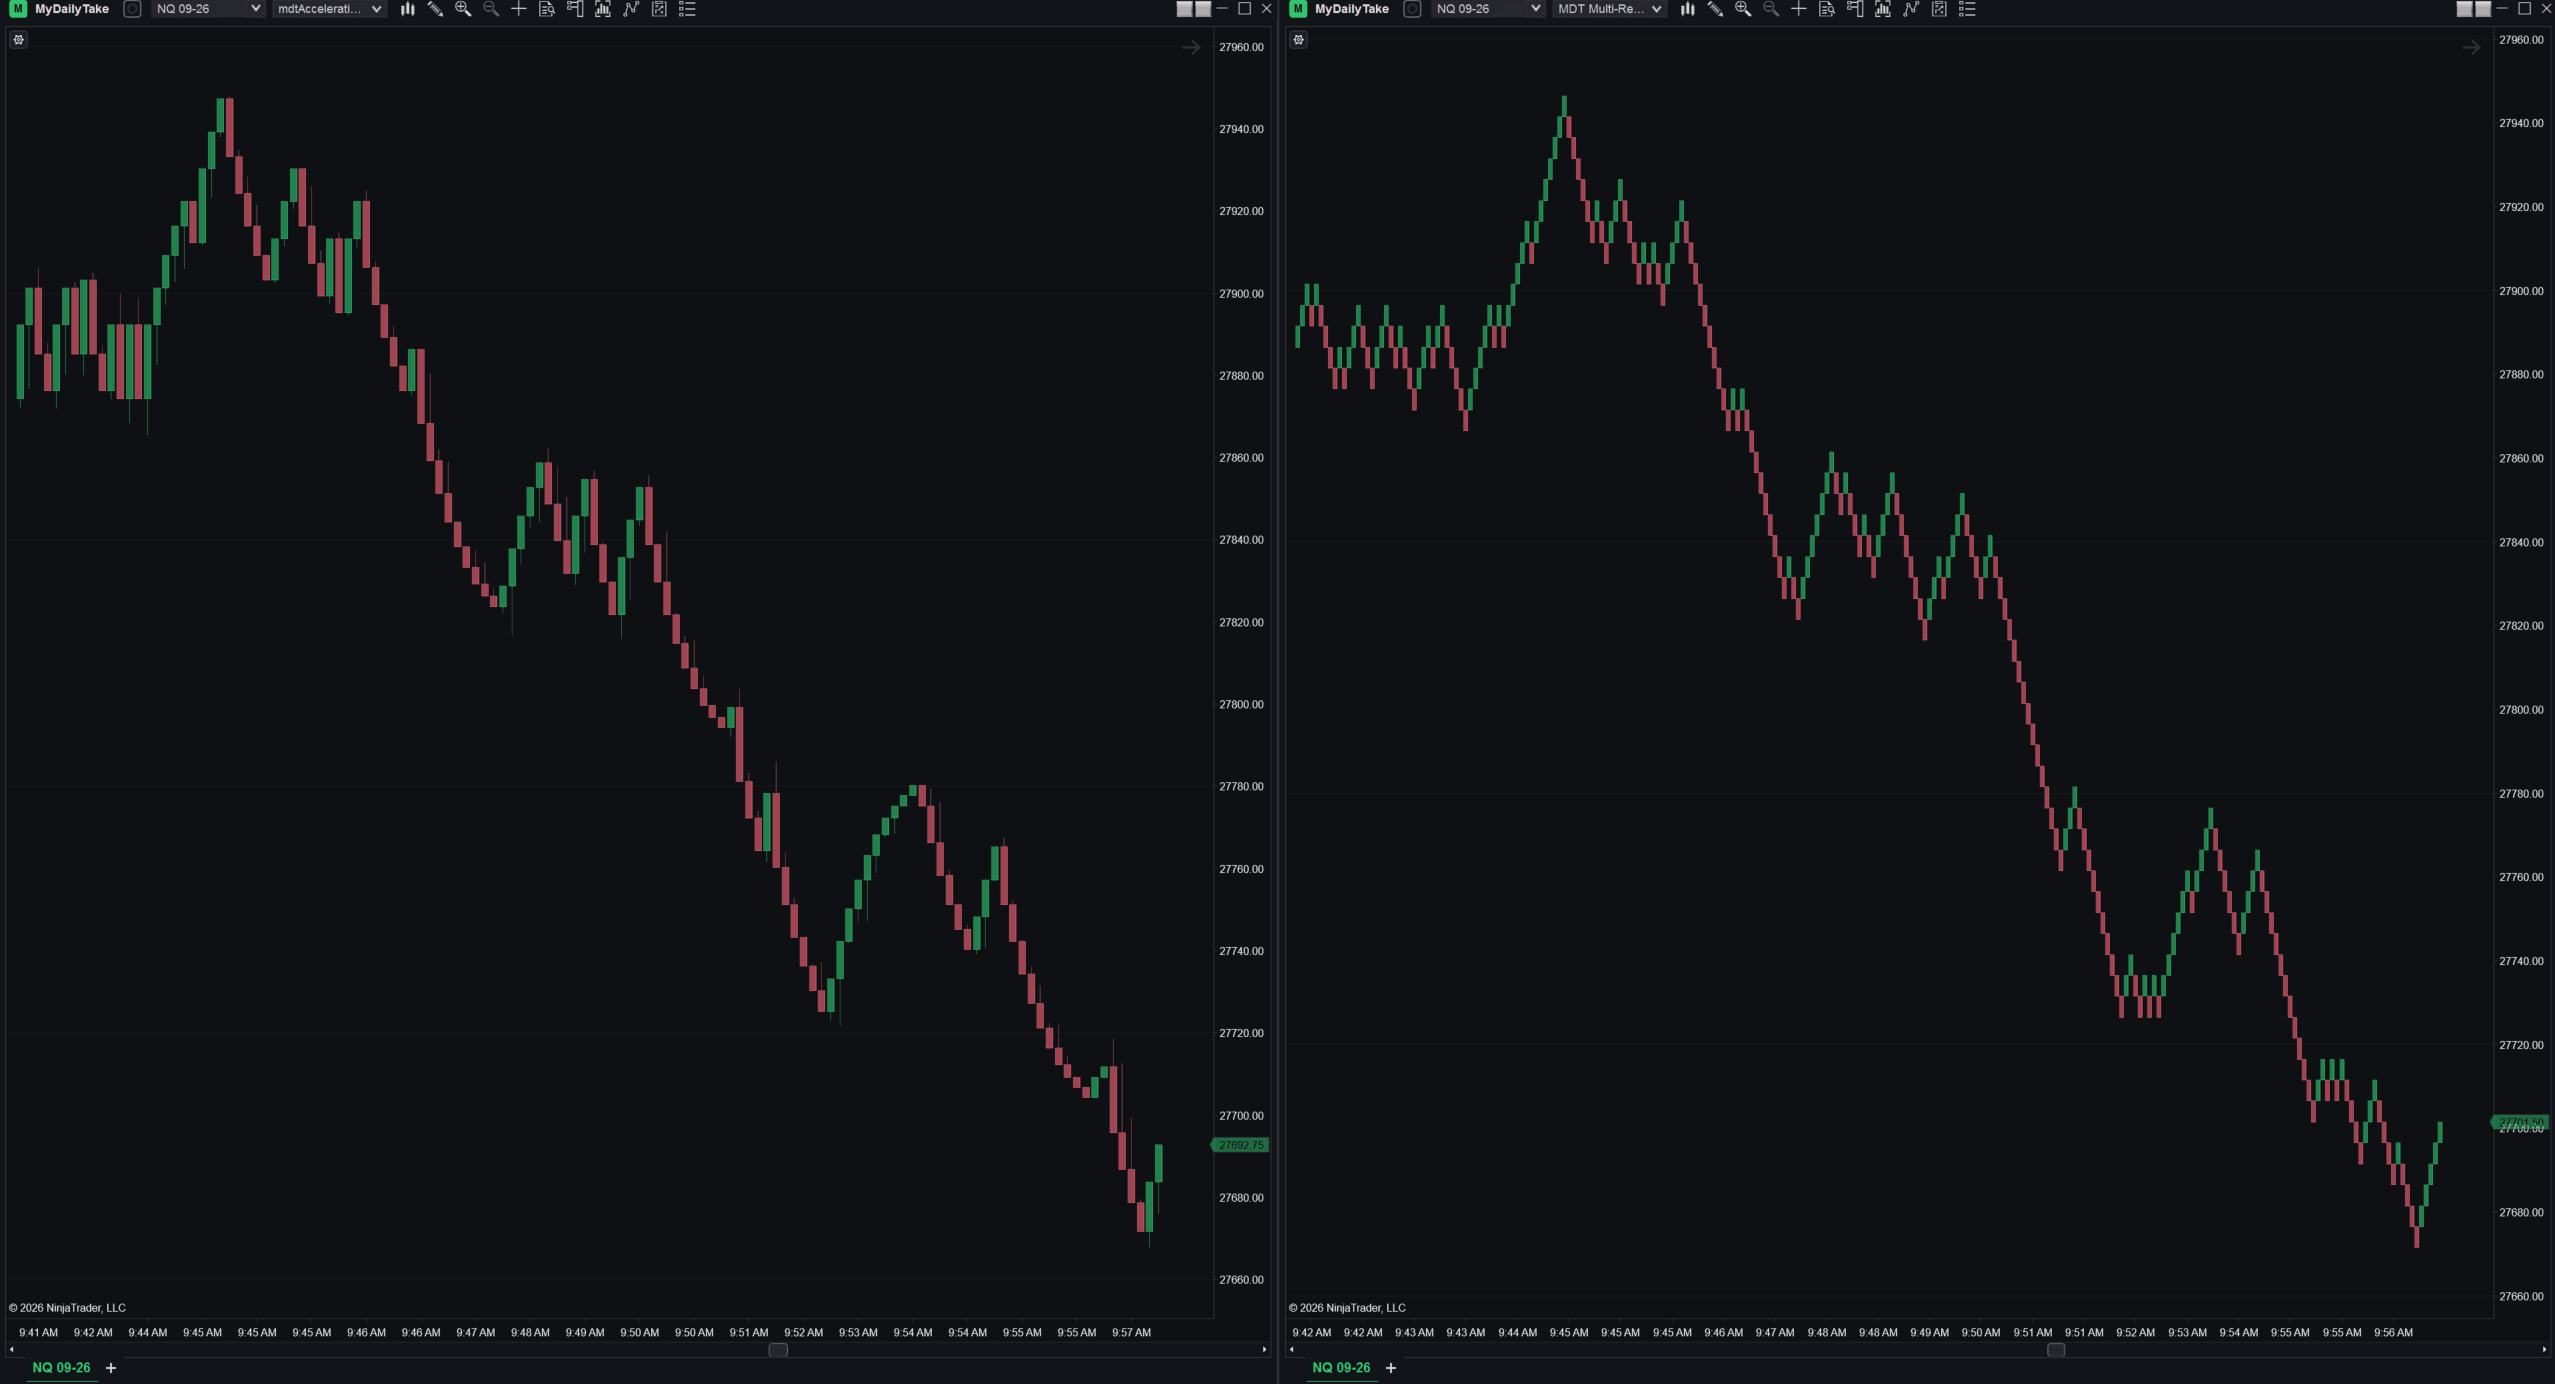This screenshot has height=1384, width=2555.
Task: Open Chart Trader on left chart
Action: pos(575,9)
